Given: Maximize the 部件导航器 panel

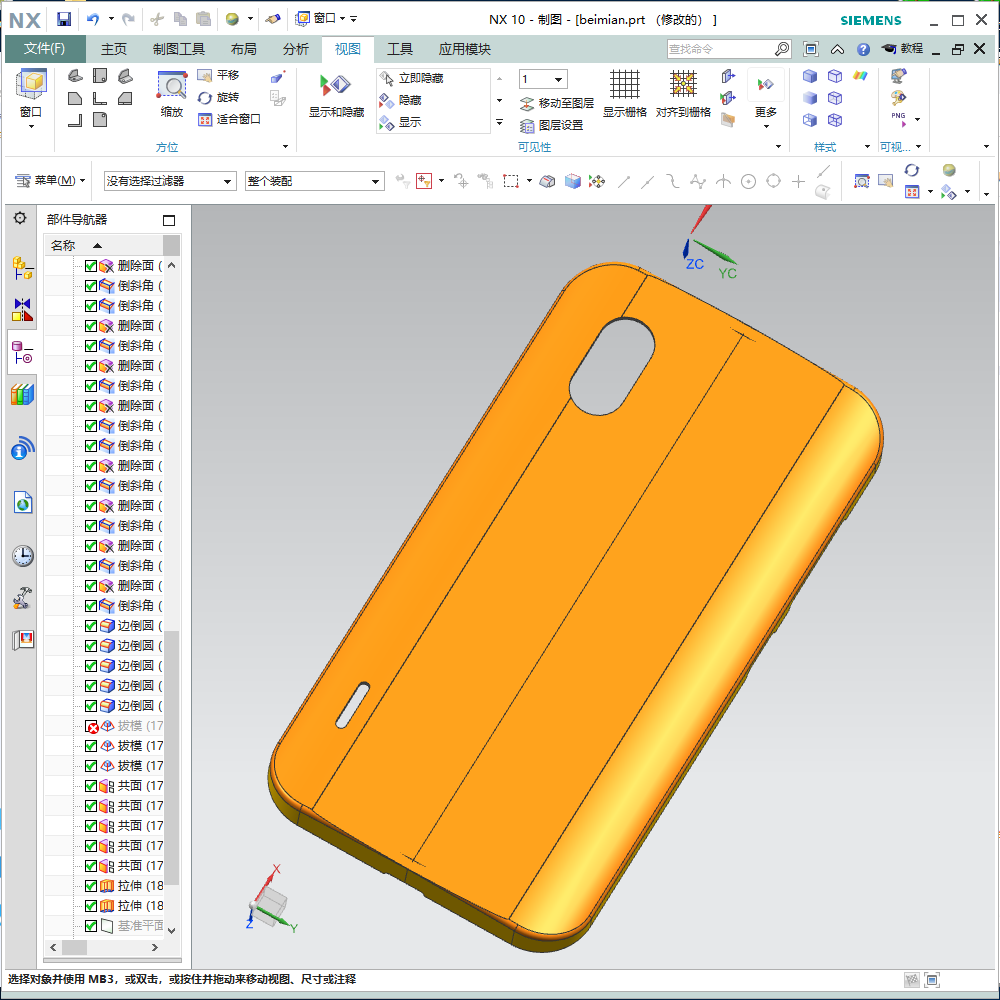Looking at the screenshot, I should click(168, 220).
